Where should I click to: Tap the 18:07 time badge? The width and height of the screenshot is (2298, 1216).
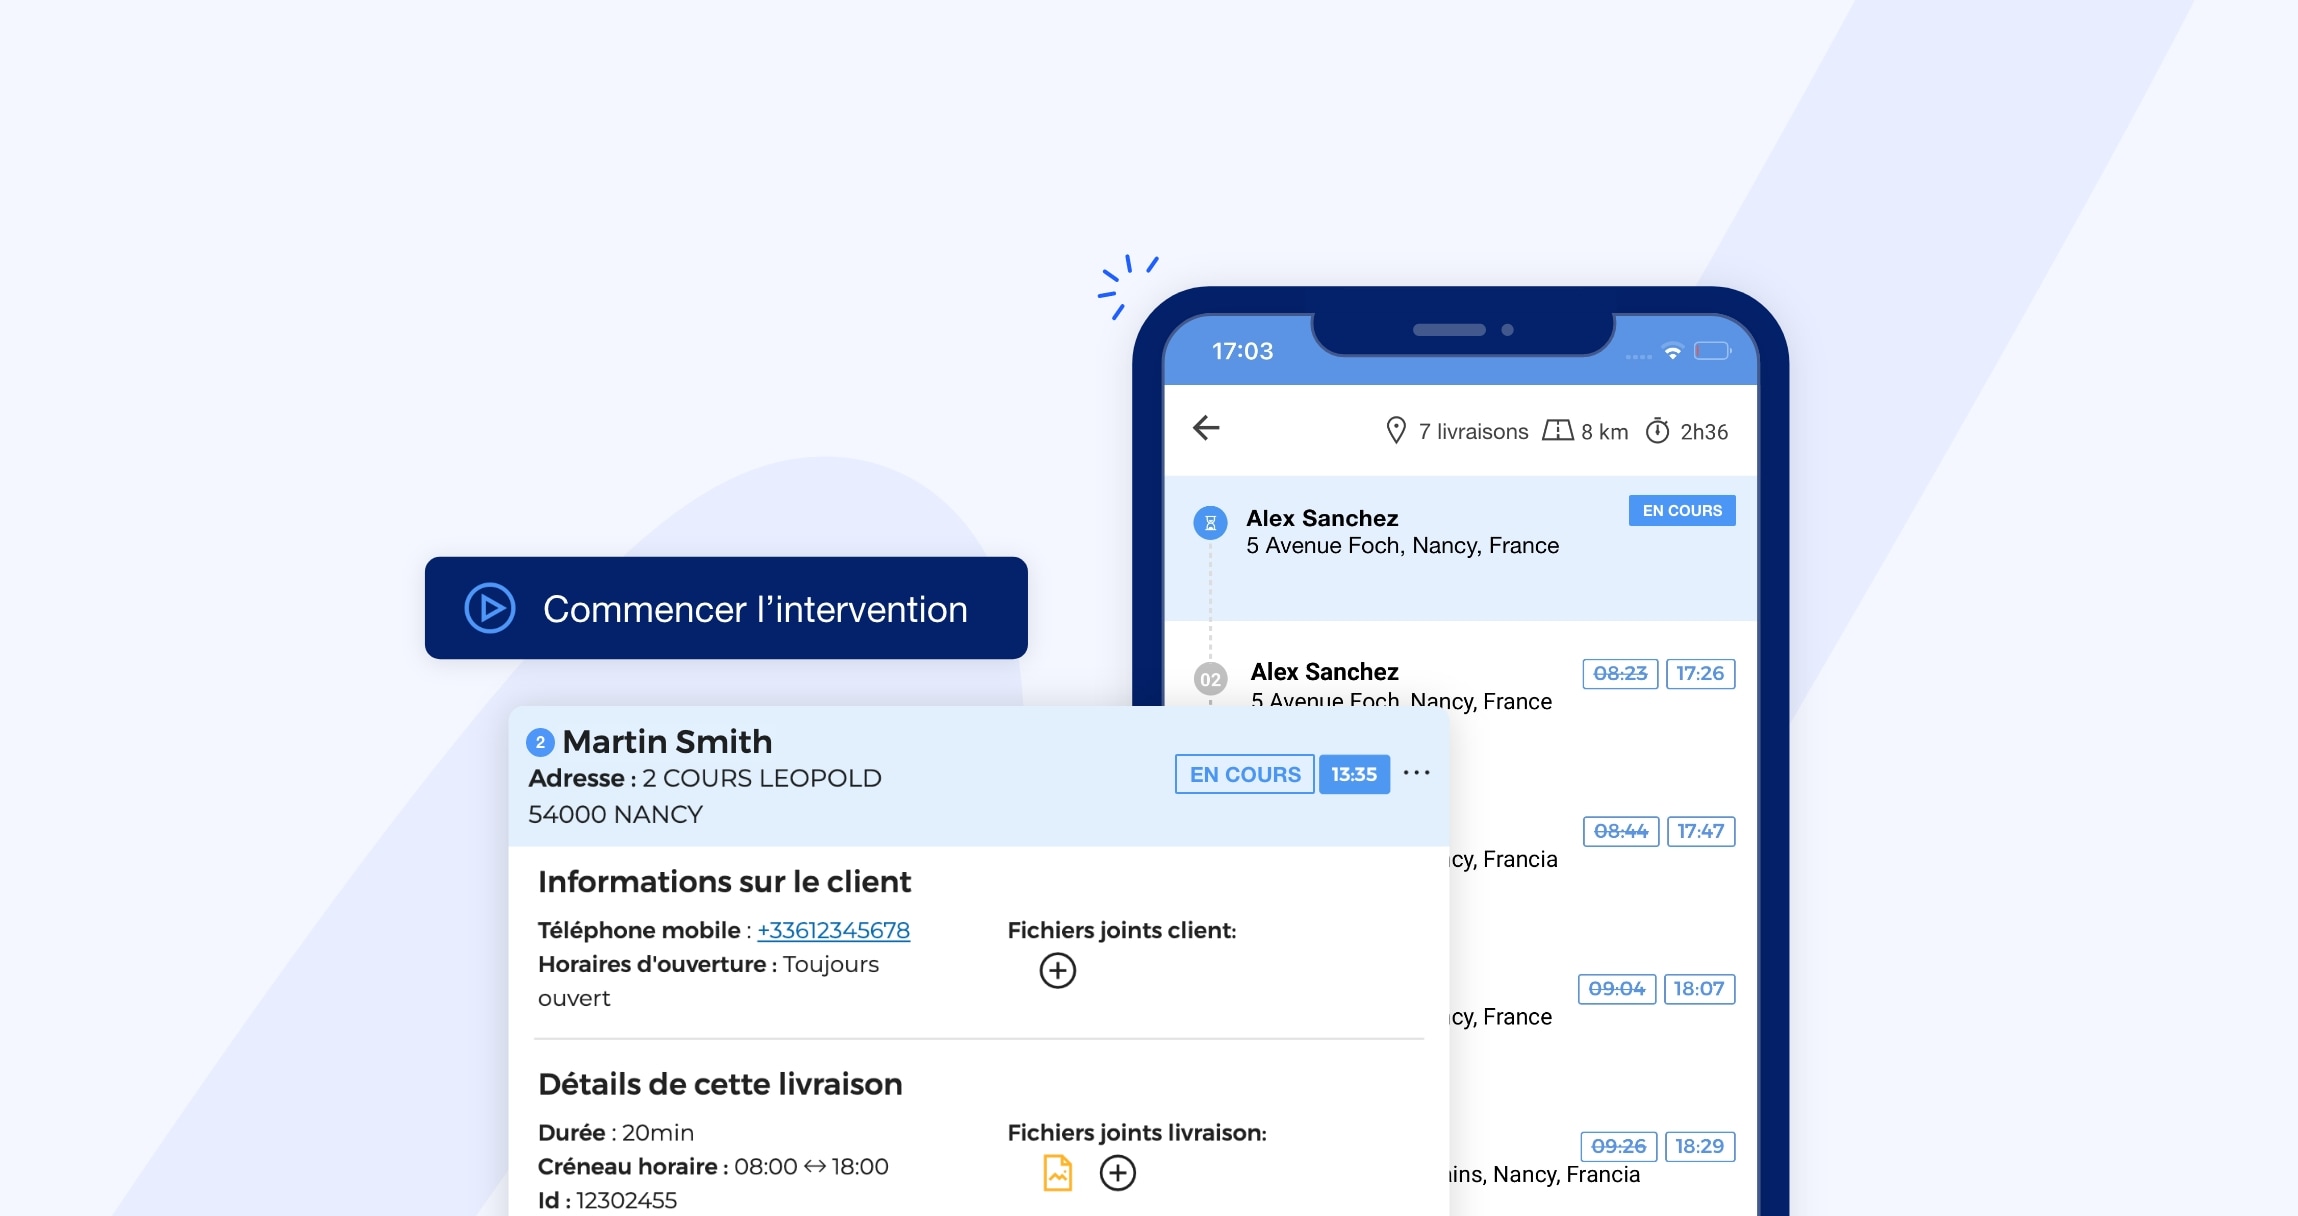pos(1699,988)
